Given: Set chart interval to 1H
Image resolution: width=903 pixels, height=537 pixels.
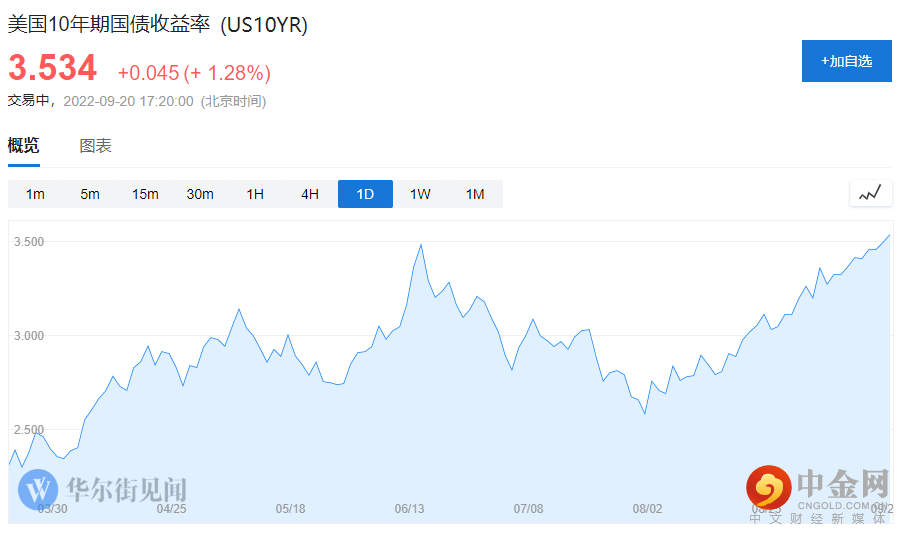Looking at the screenshot, I should pyautogui.click(x=255, y=194).
